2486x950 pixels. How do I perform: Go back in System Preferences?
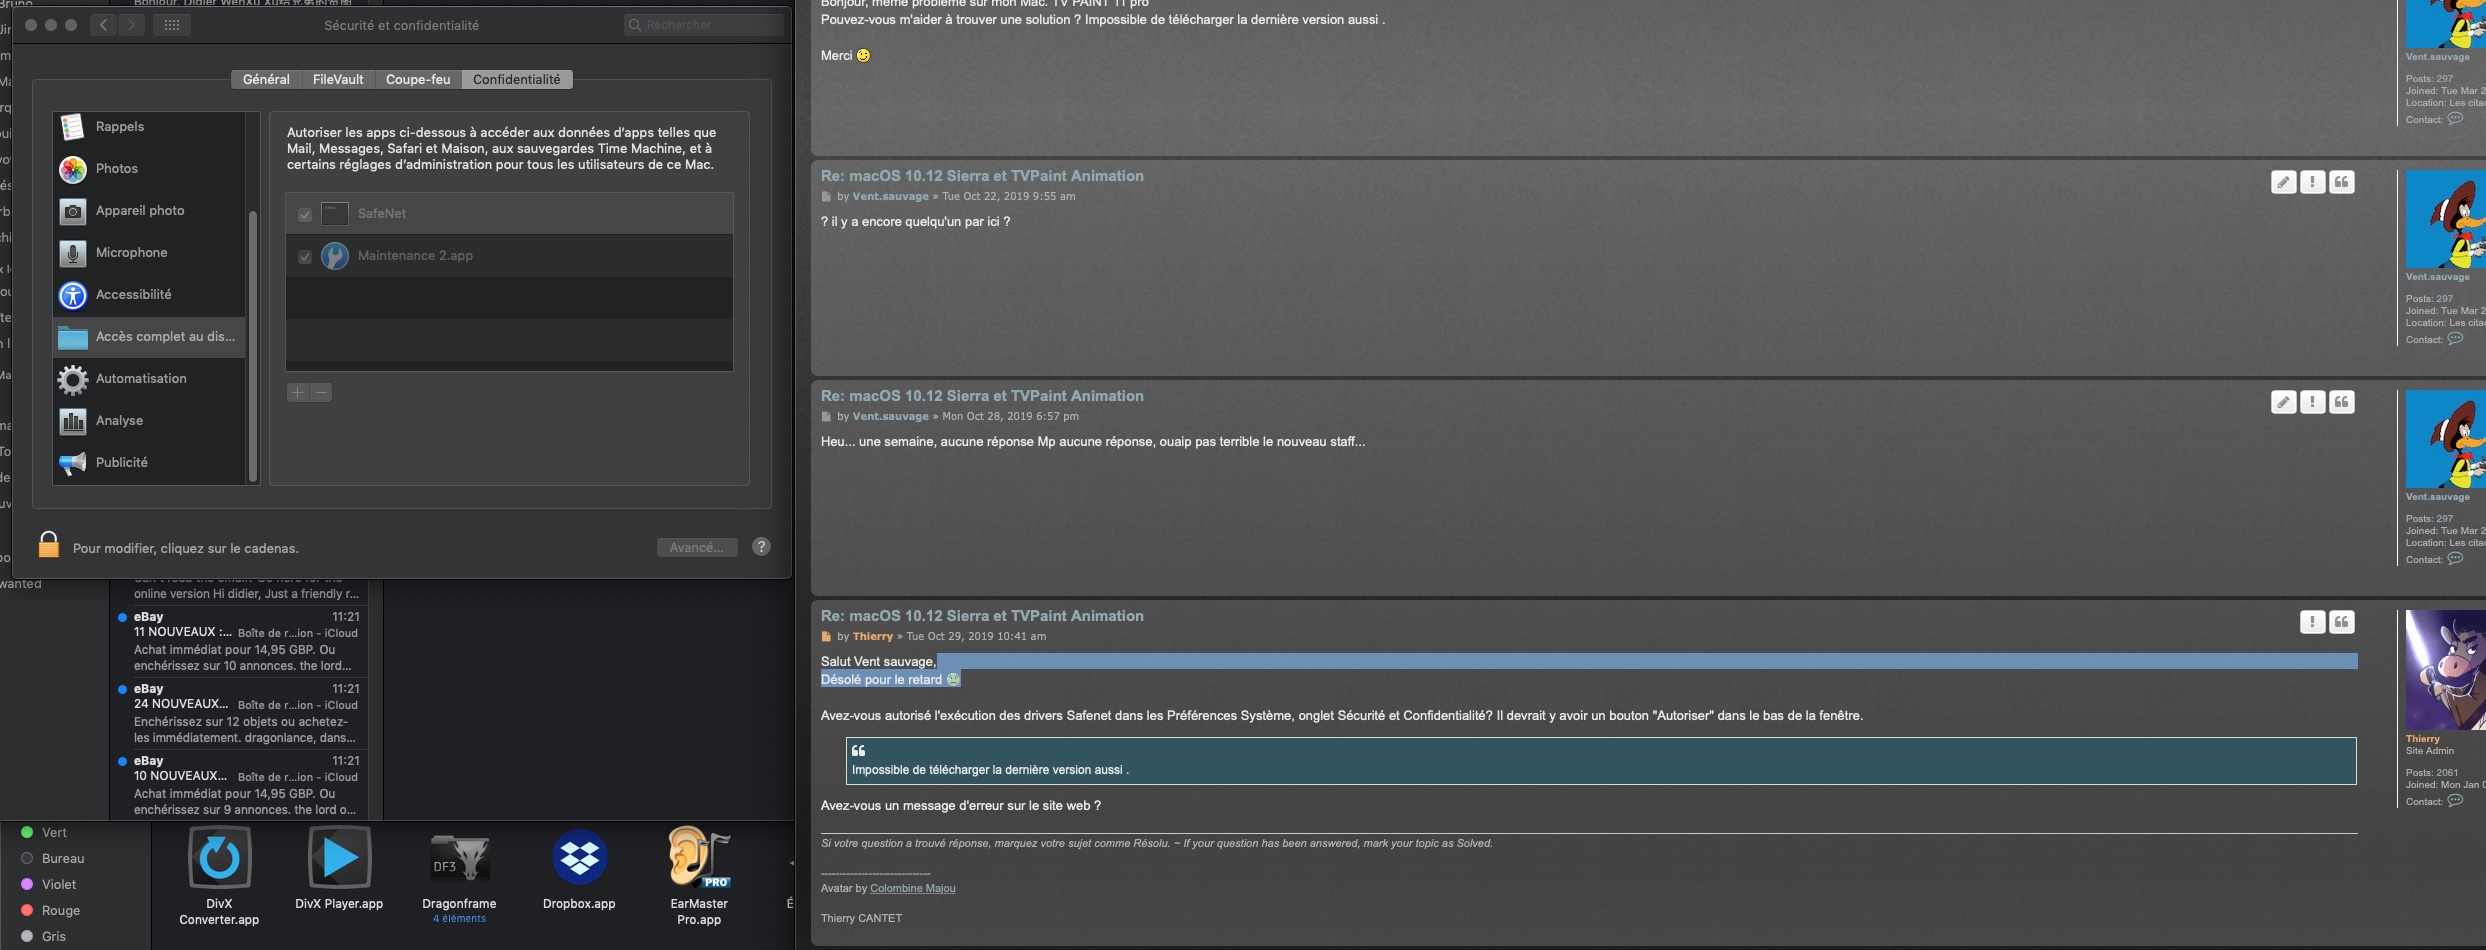(104, 25)
